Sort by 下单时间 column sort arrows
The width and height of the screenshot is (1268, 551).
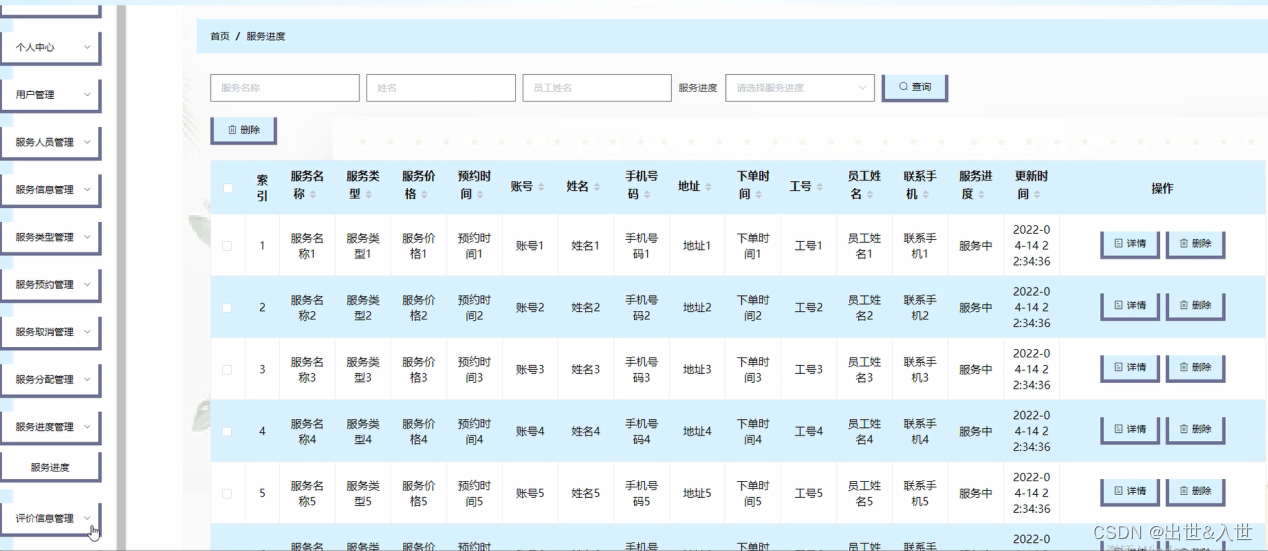759,195
